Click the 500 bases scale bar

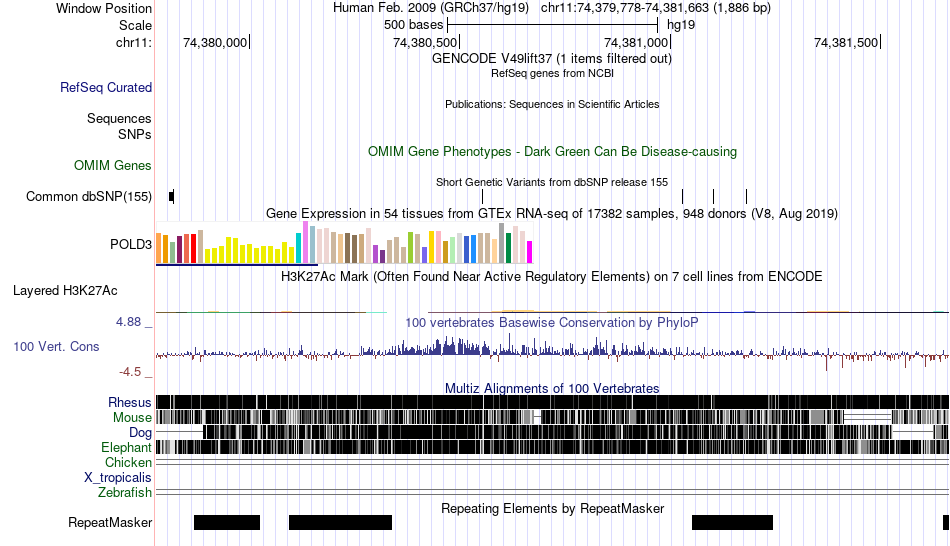pos(552,25)
